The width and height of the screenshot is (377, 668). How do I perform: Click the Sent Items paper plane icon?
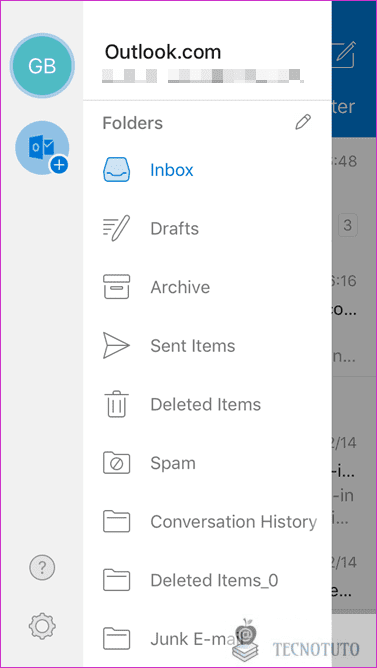[116, 346]
